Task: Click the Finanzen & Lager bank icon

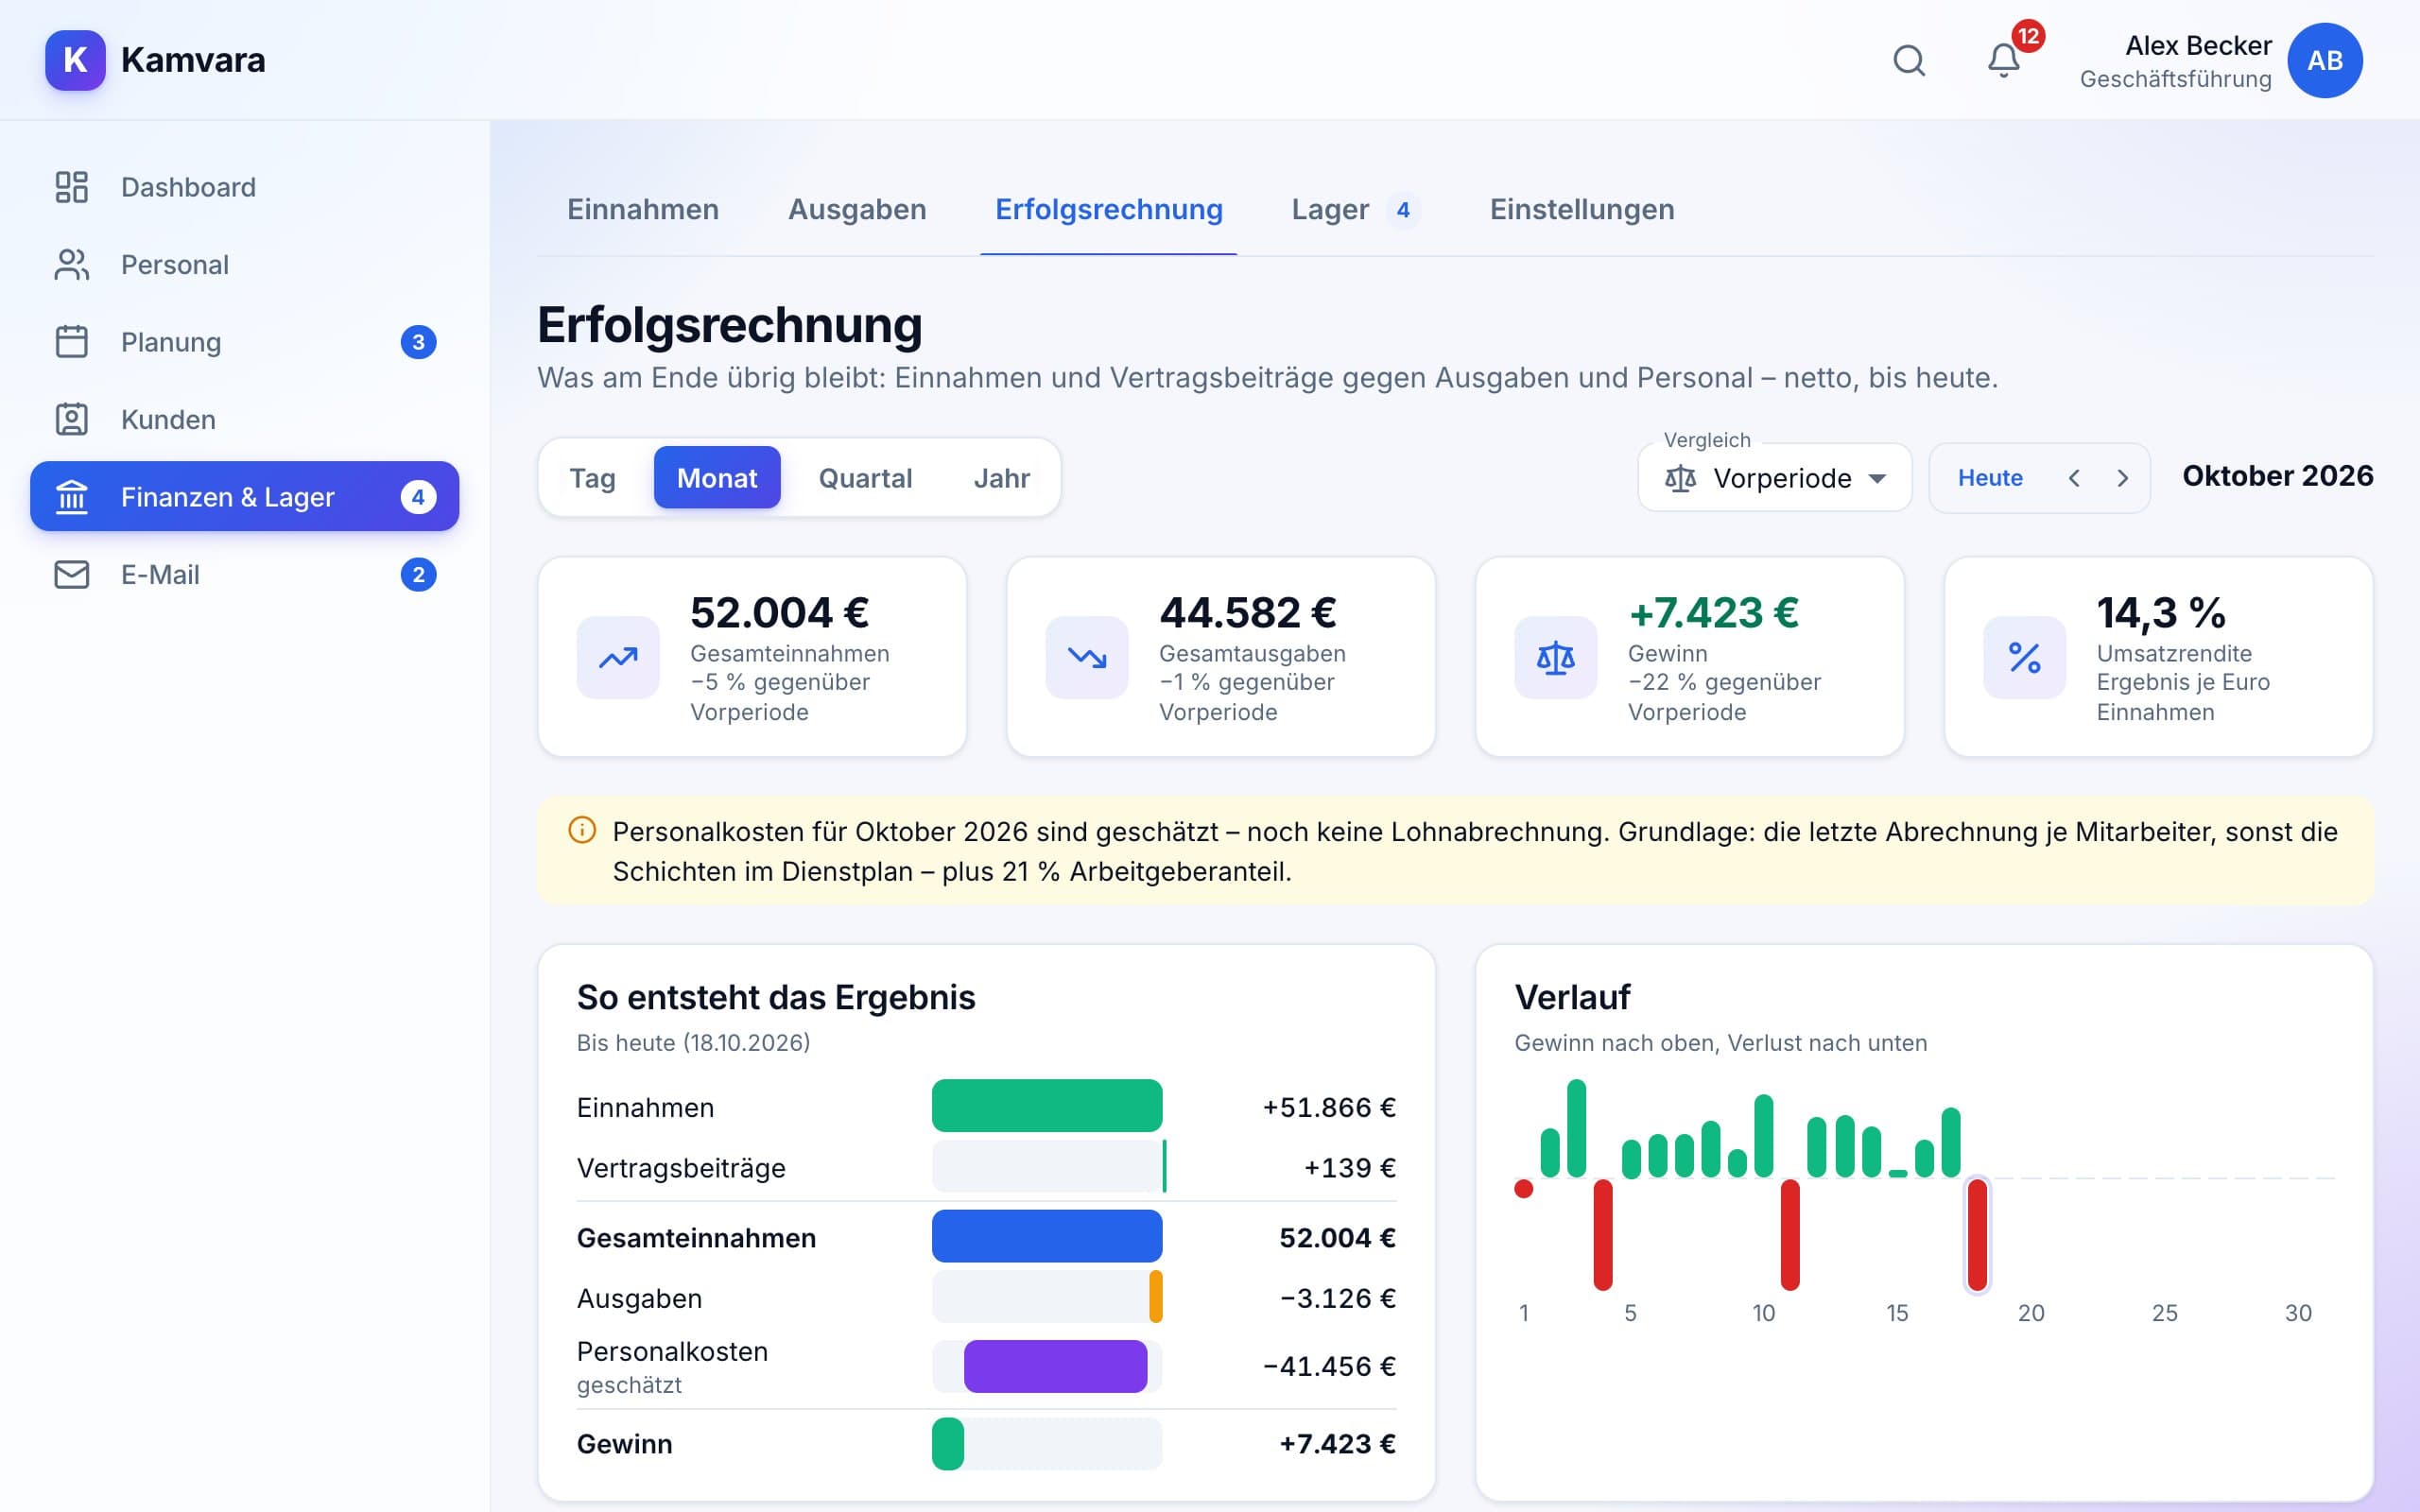Action: [x=72, y=497]
